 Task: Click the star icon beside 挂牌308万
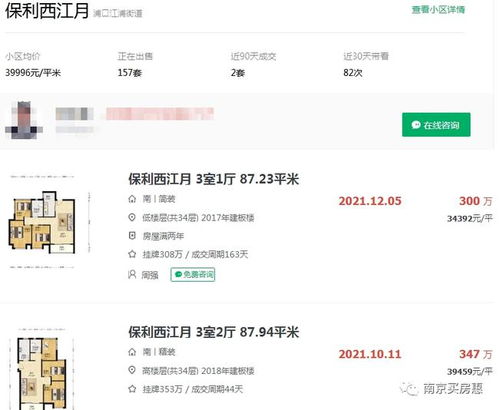[x=132, y=254]
